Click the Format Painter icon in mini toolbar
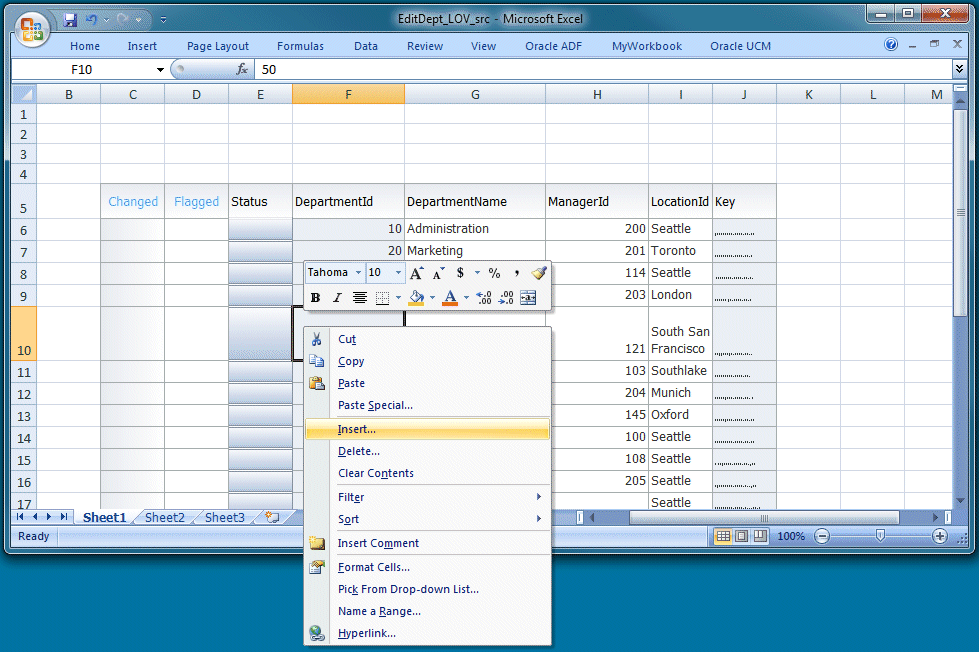The image size is (979, 652). click(x=539, y=273)
